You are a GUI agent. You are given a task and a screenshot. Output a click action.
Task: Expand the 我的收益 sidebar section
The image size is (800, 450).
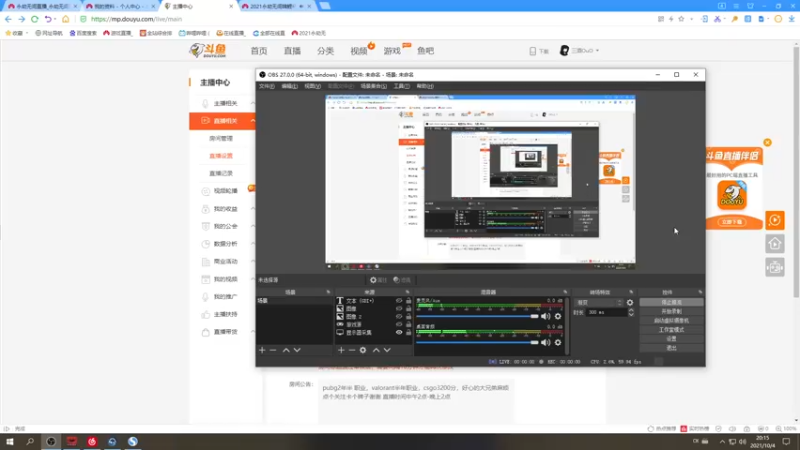[253, 209]
